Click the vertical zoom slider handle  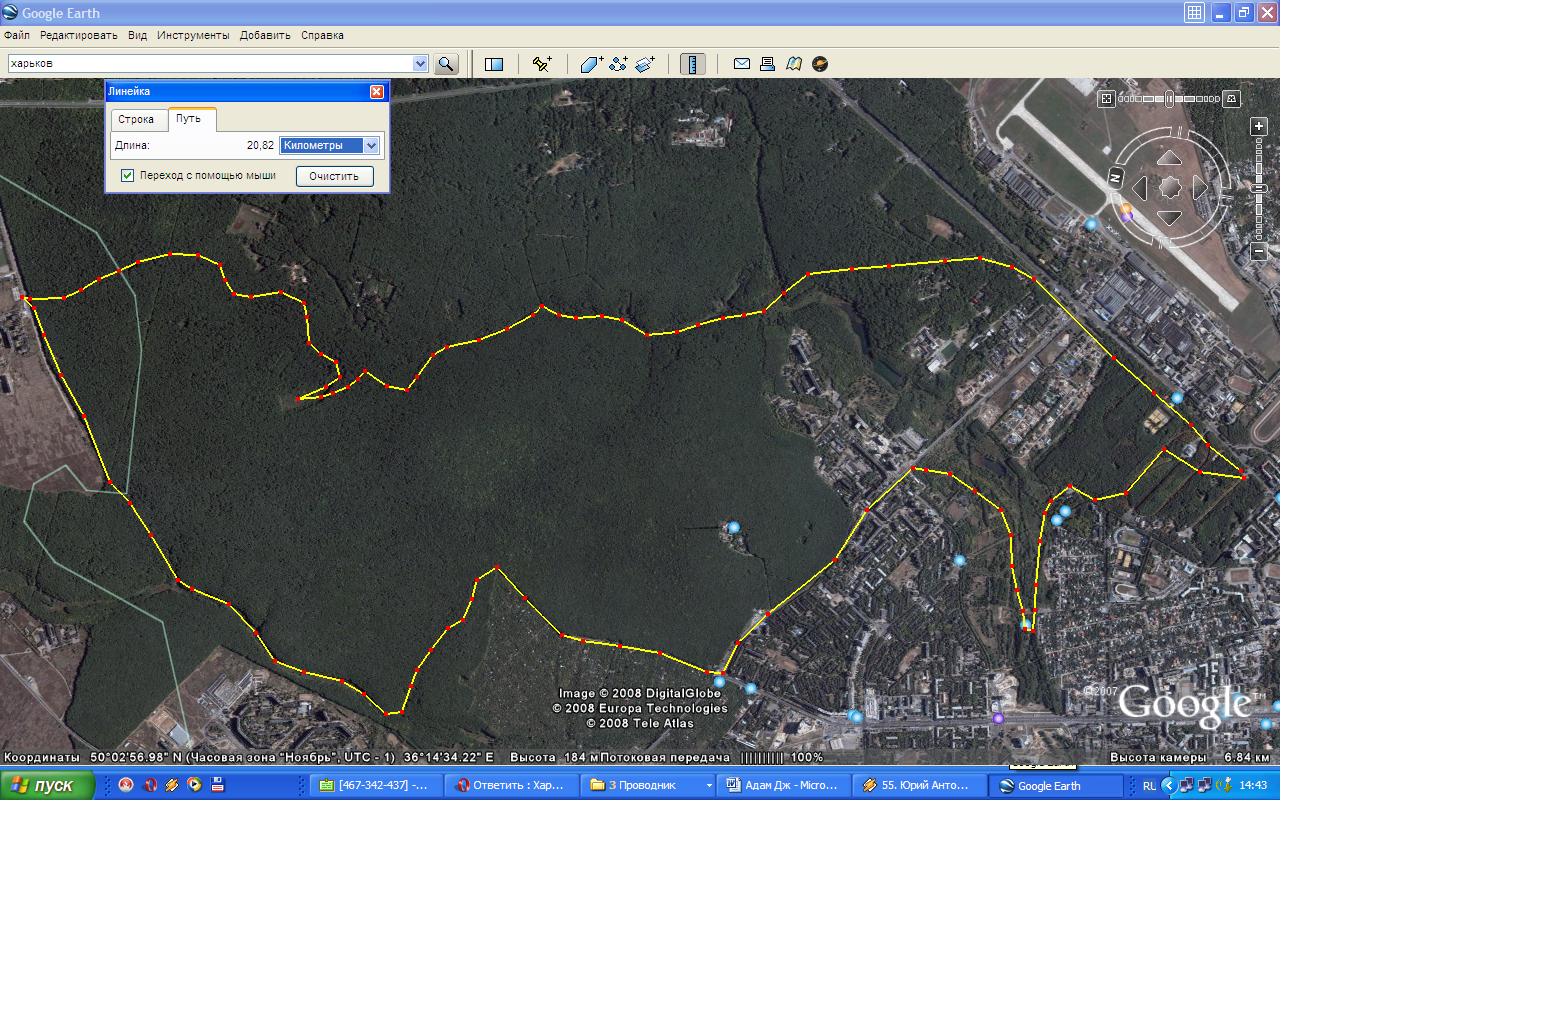[1260, 189]
